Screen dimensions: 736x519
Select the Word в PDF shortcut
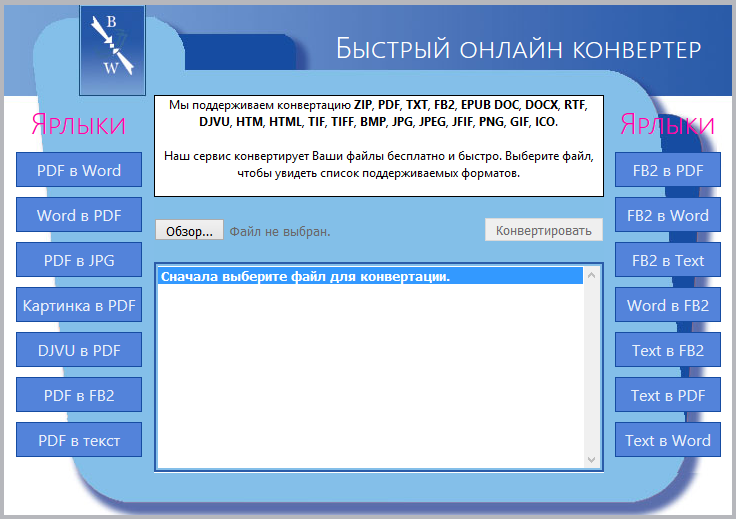tap(79, 215)
